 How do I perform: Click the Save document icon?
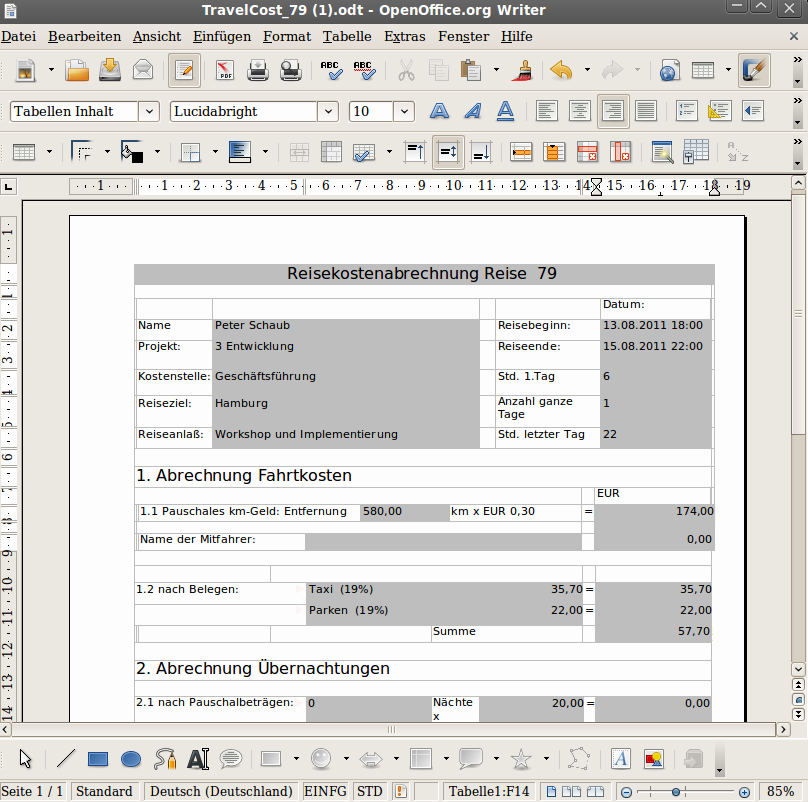110,71
